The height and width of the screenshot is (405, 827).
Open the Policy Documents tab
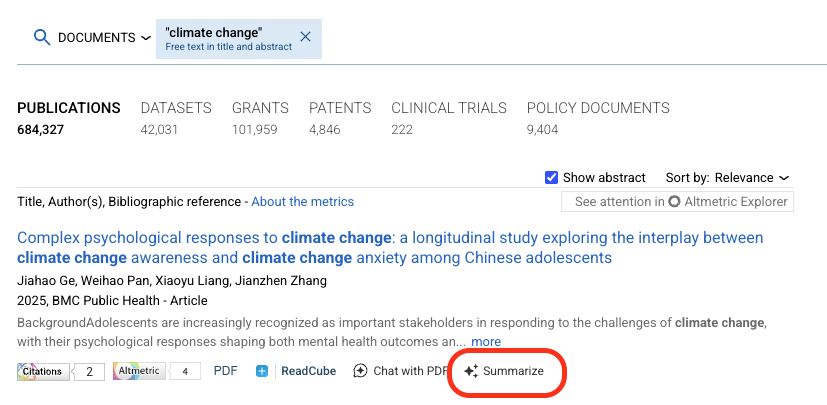coord(598,108)
